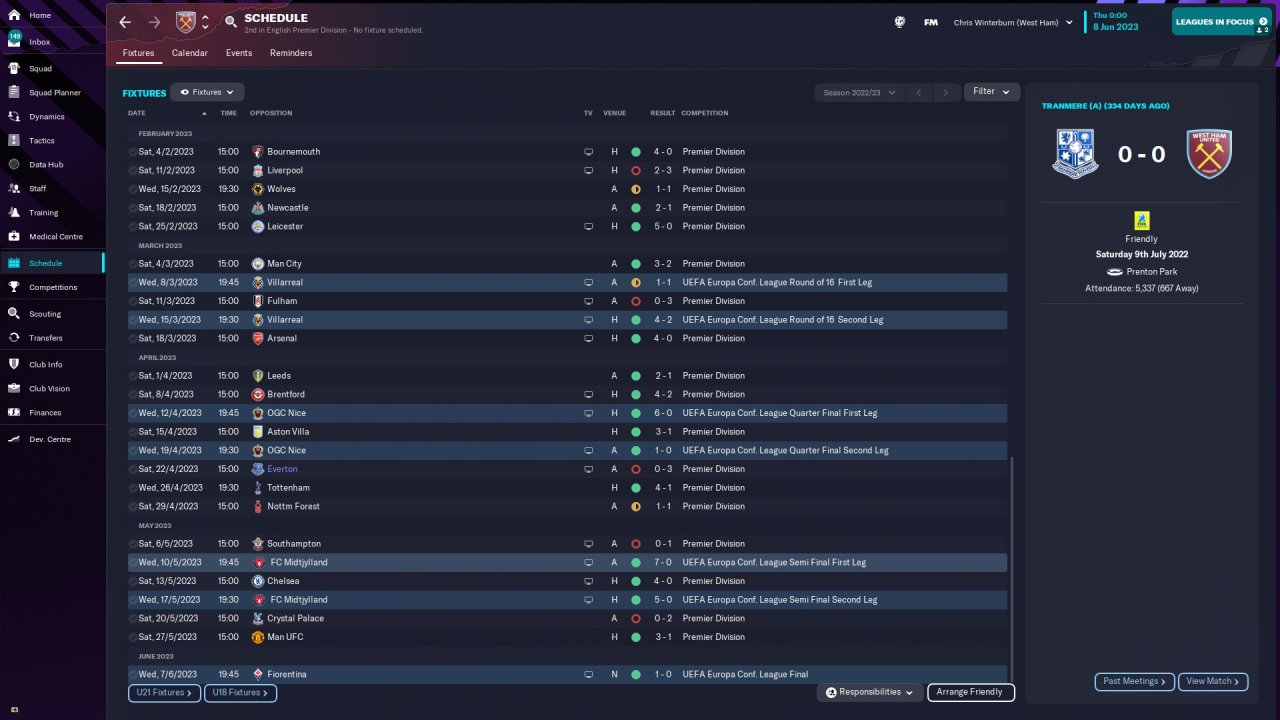Open the Dynamics section

[46, 117]
